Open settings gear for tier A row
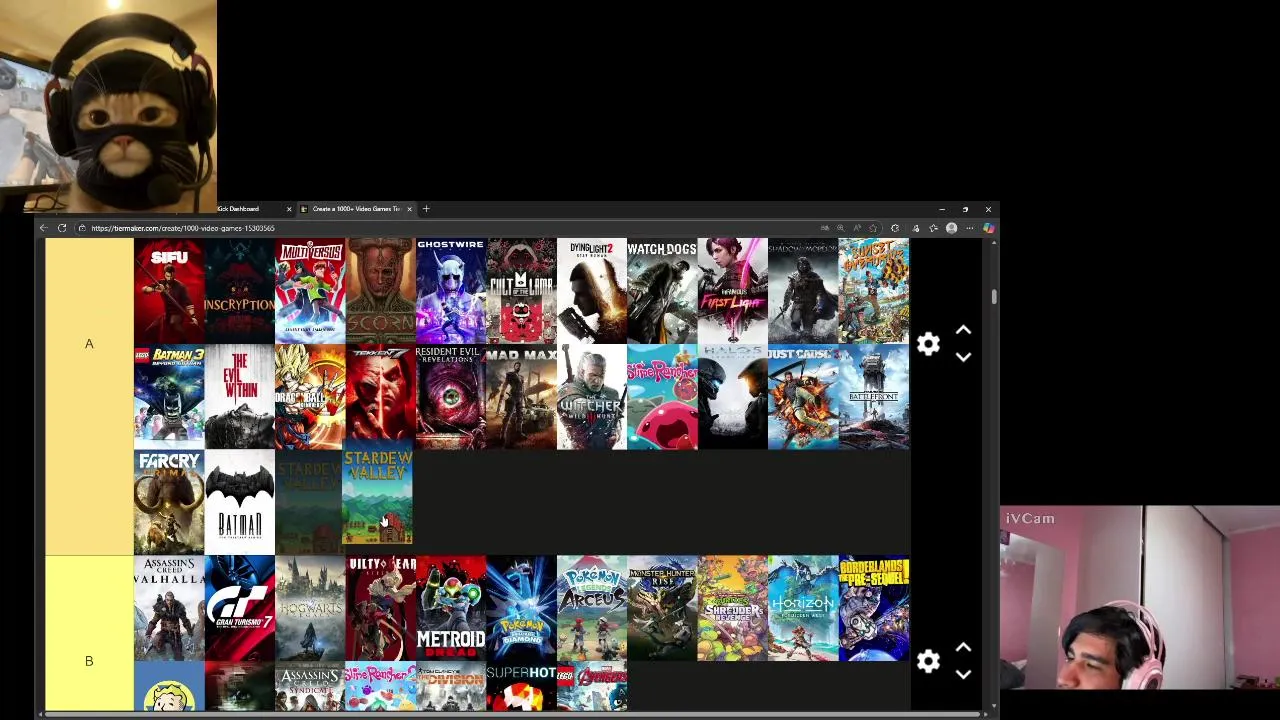1280x720 pixels. (928, 344)
